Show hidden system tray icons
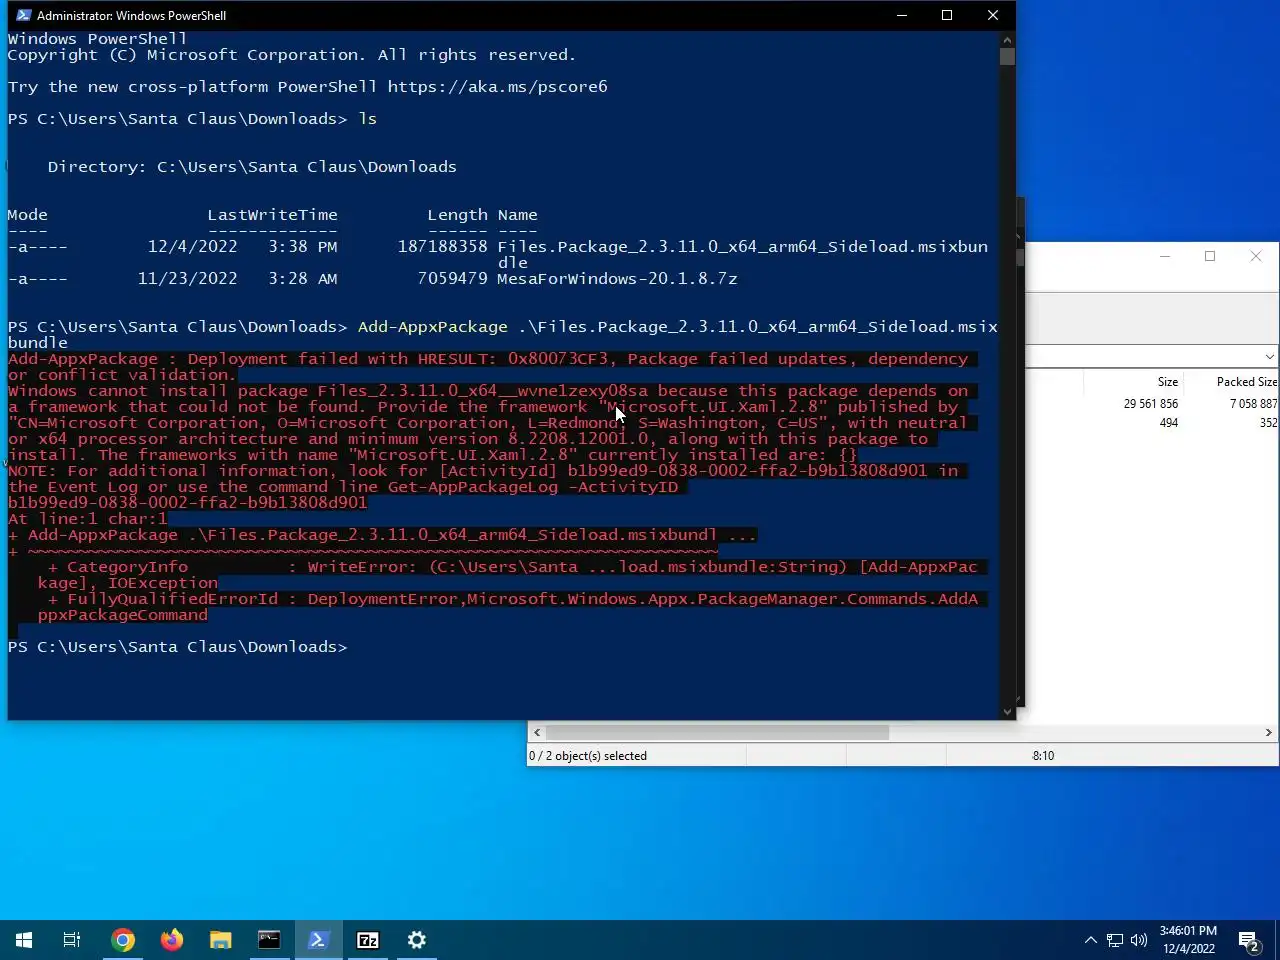 pos(1091,940)
